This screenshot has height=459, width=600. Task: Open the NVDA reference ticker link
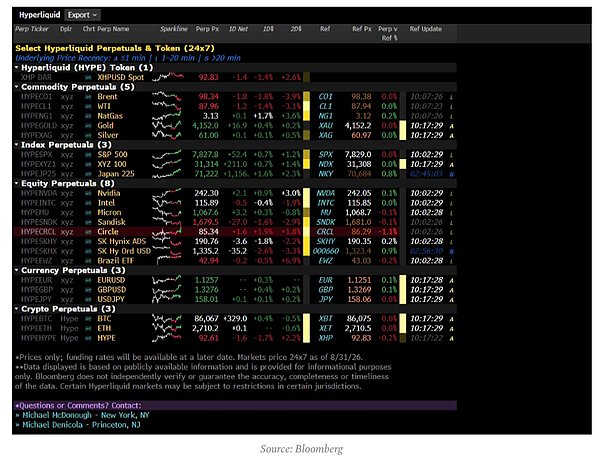(x=326, y=193)
